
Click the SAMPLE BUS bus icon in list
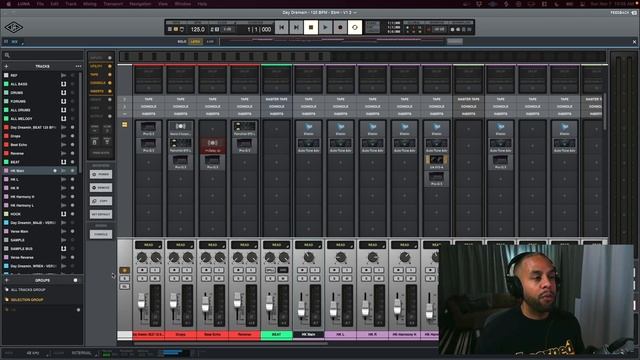tap(64, 249)
